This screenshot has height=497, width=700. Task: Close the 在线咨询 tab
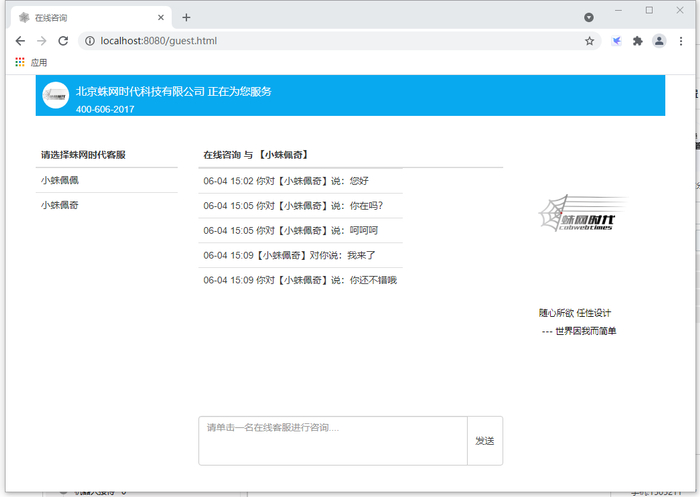coord(161,17)
